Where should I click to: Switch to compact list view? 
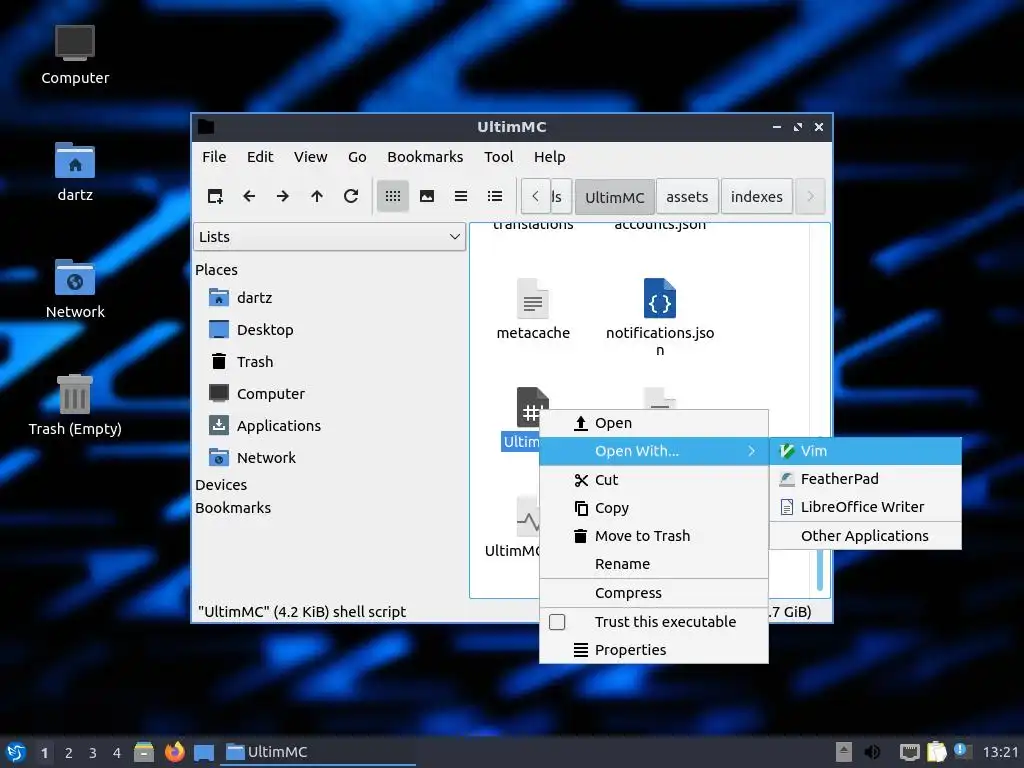460,196
